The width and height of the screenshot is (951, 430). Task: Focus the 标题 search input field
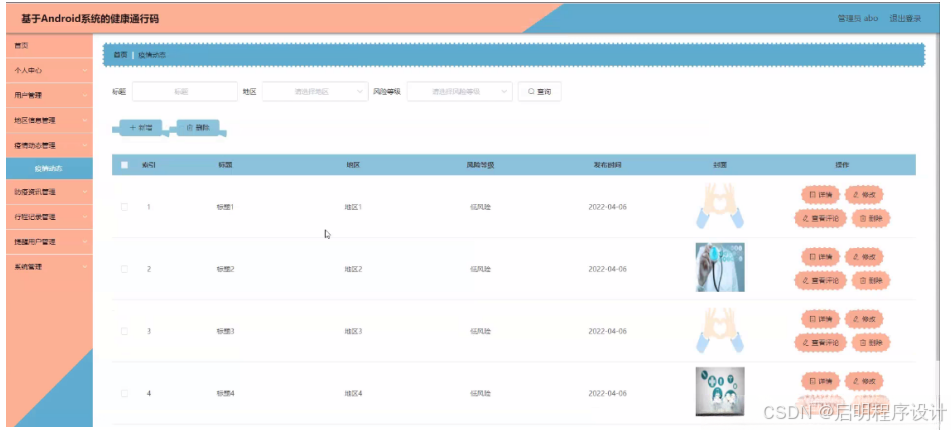tap(184, 92)
